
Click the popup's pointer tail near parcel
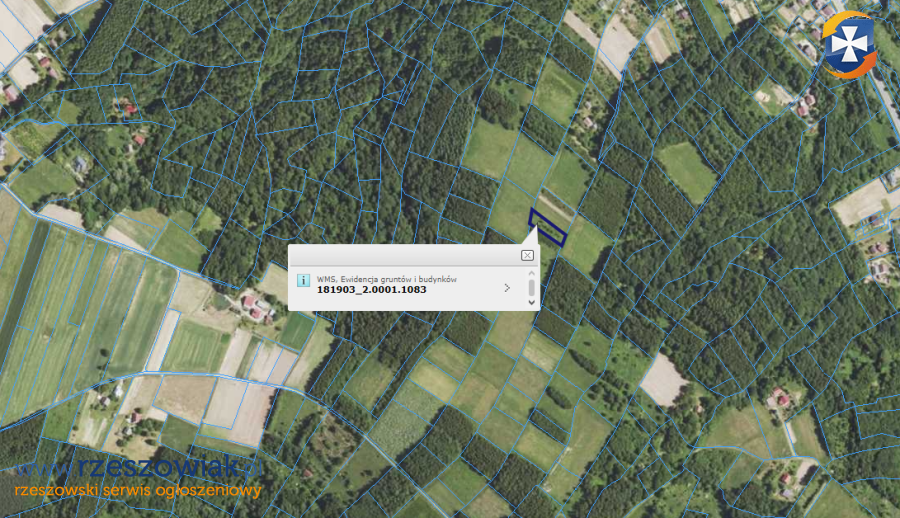tap(530, 237)
